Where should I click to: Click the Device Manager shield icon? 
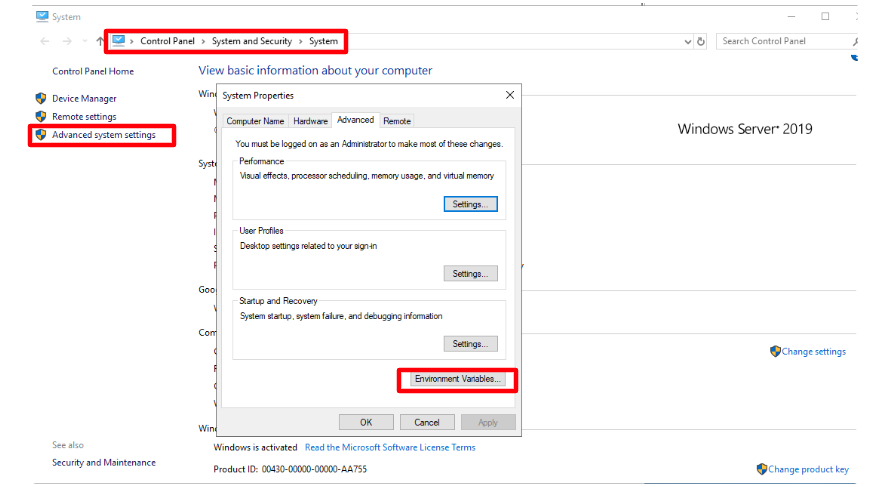(x=41, y=99)
